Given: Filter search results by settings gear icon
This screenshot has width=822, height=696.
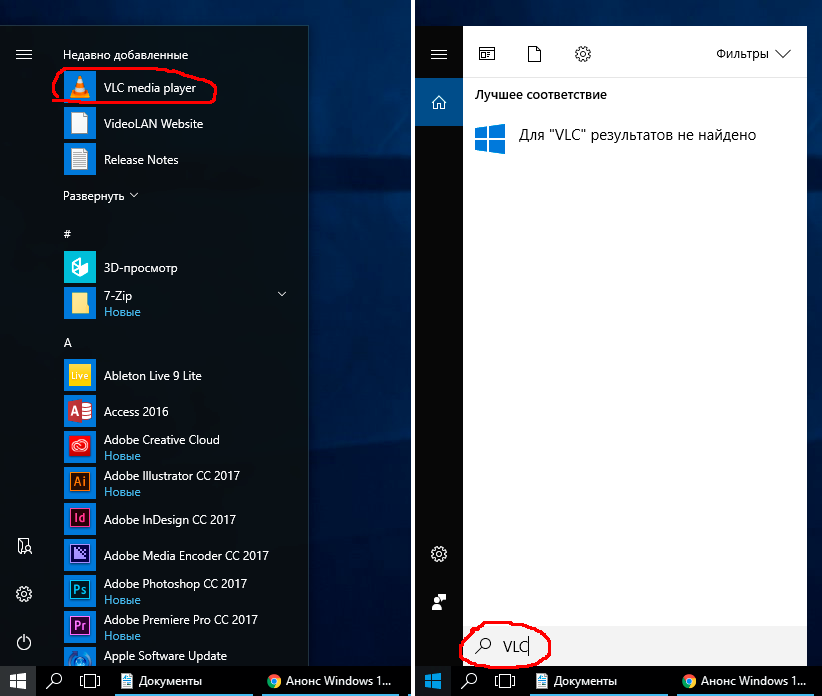Looking at the screenshot, I should pos(582,53).
